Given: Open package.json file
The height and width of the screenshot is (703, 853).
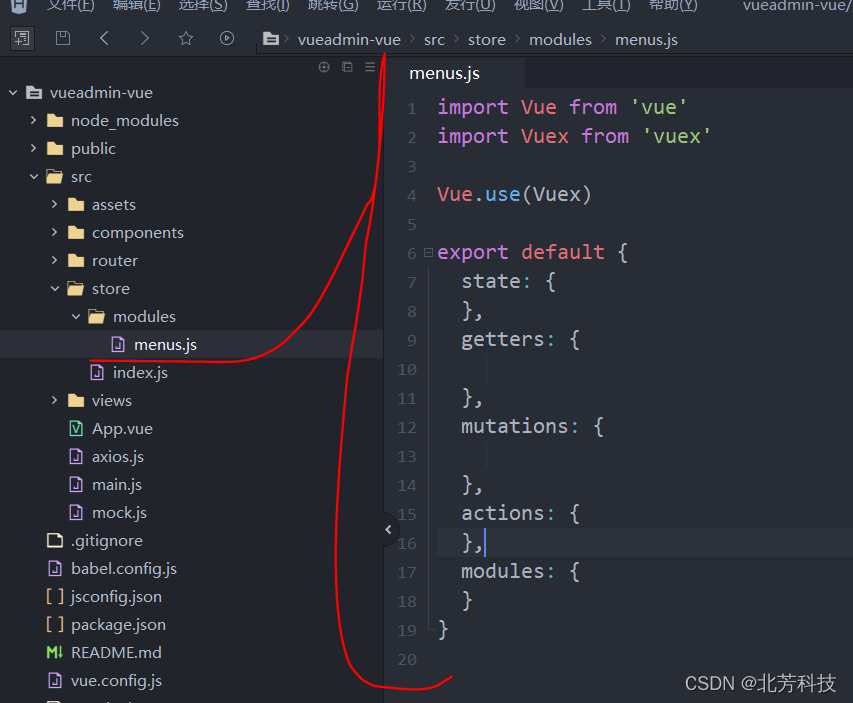Looking at the screenshot, I should tap(118, 625).
